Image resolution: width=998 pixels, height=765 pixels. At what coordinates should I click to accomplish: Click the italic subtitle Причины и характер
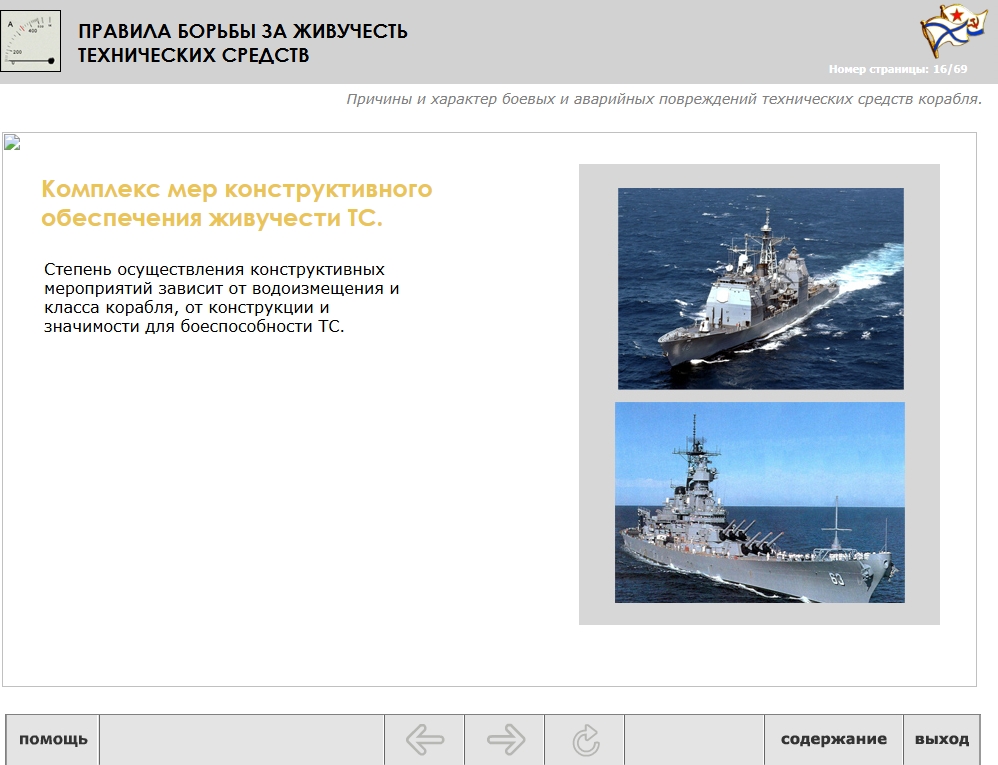[663, 99]
